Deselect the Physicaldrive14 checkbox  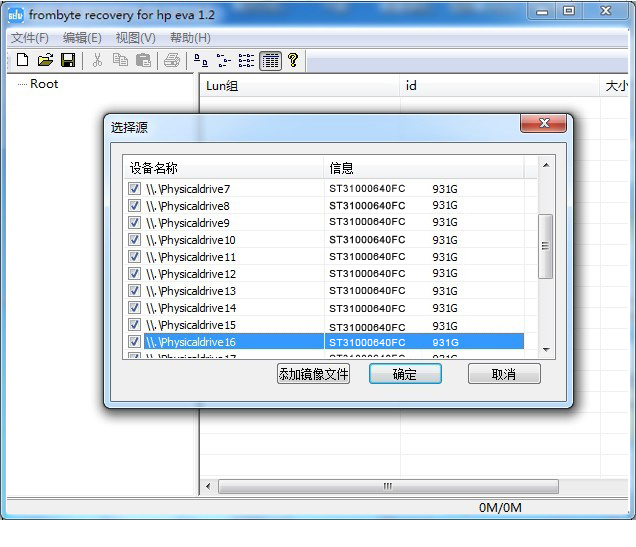point(135,308)
